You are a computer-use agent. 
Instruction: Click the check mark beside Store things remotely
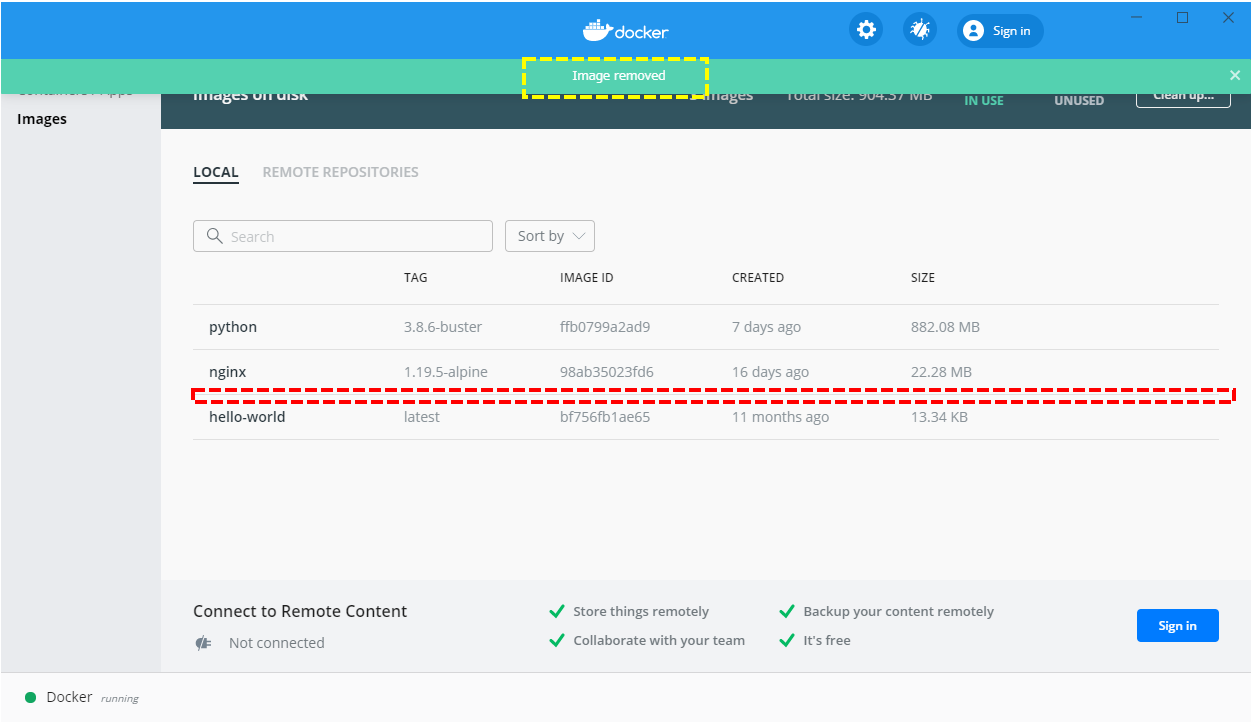(557, 611)
